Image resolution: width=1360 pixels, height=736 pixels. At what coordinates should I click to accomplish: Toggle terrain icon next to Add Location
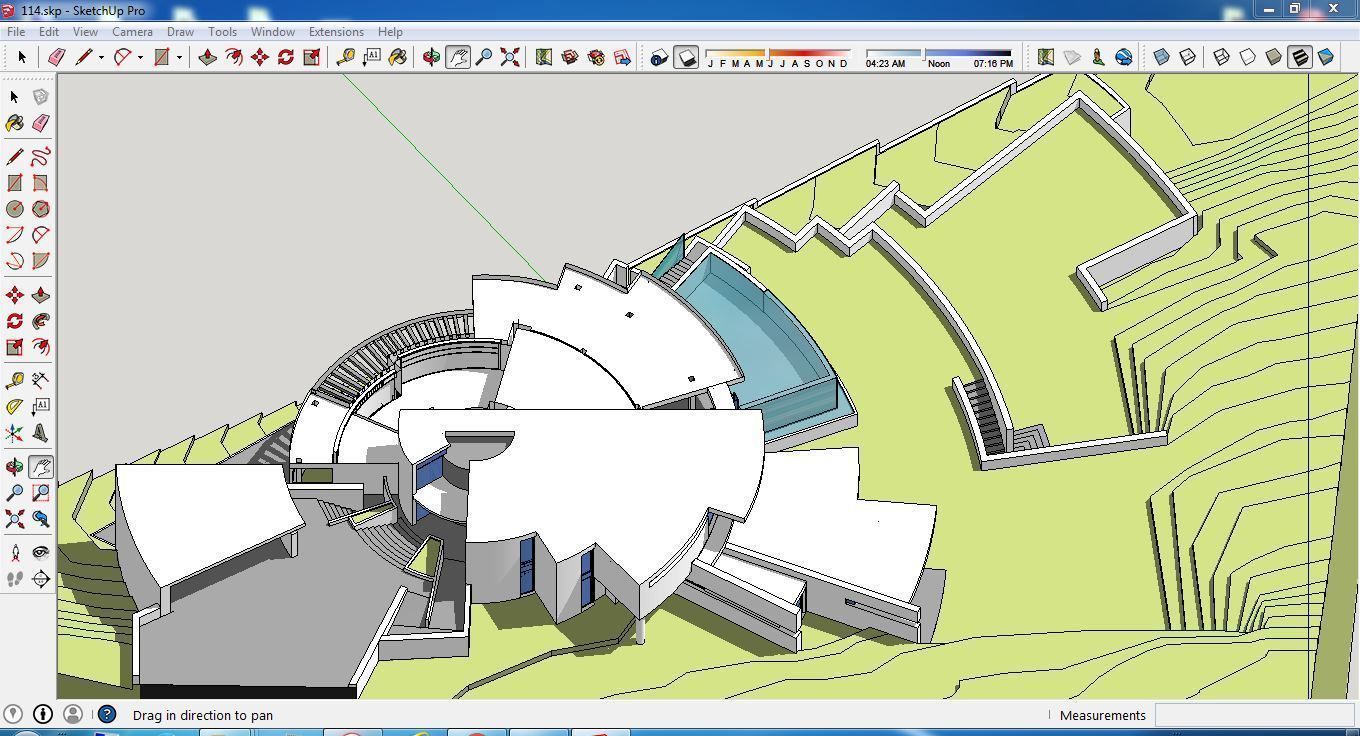pos(1072,57)
